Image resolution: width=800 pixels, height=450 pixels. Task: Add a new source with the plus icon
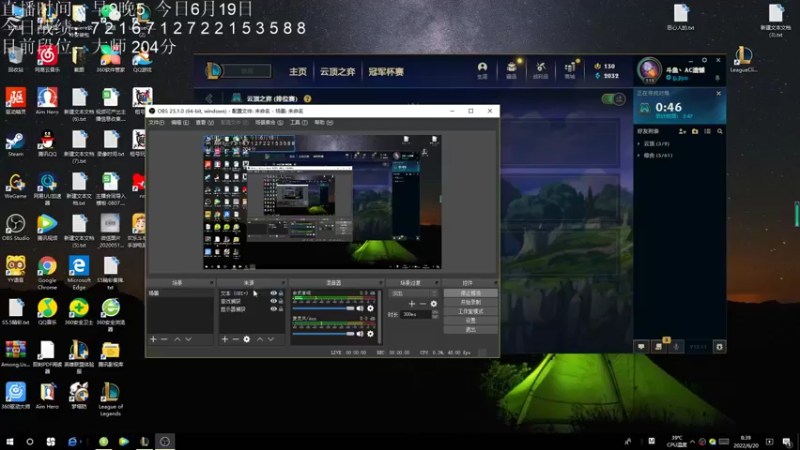click(224, 339)
